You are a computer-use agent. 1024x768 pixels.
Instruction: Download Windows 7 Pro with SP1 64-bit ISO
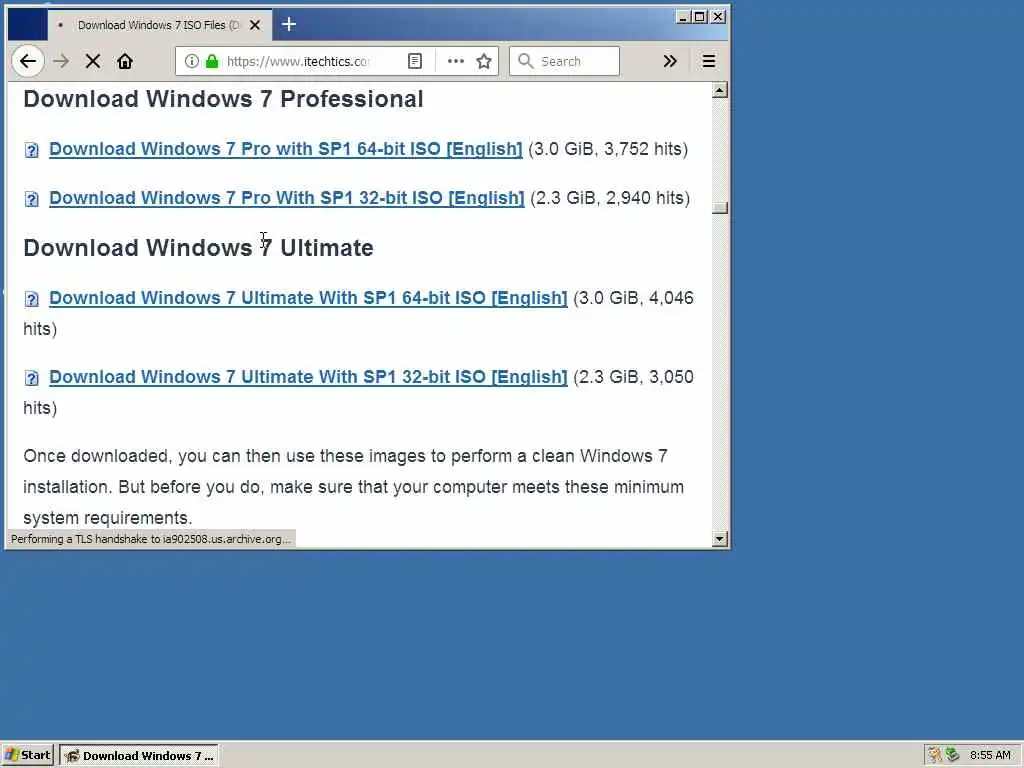tap(285, 149)
